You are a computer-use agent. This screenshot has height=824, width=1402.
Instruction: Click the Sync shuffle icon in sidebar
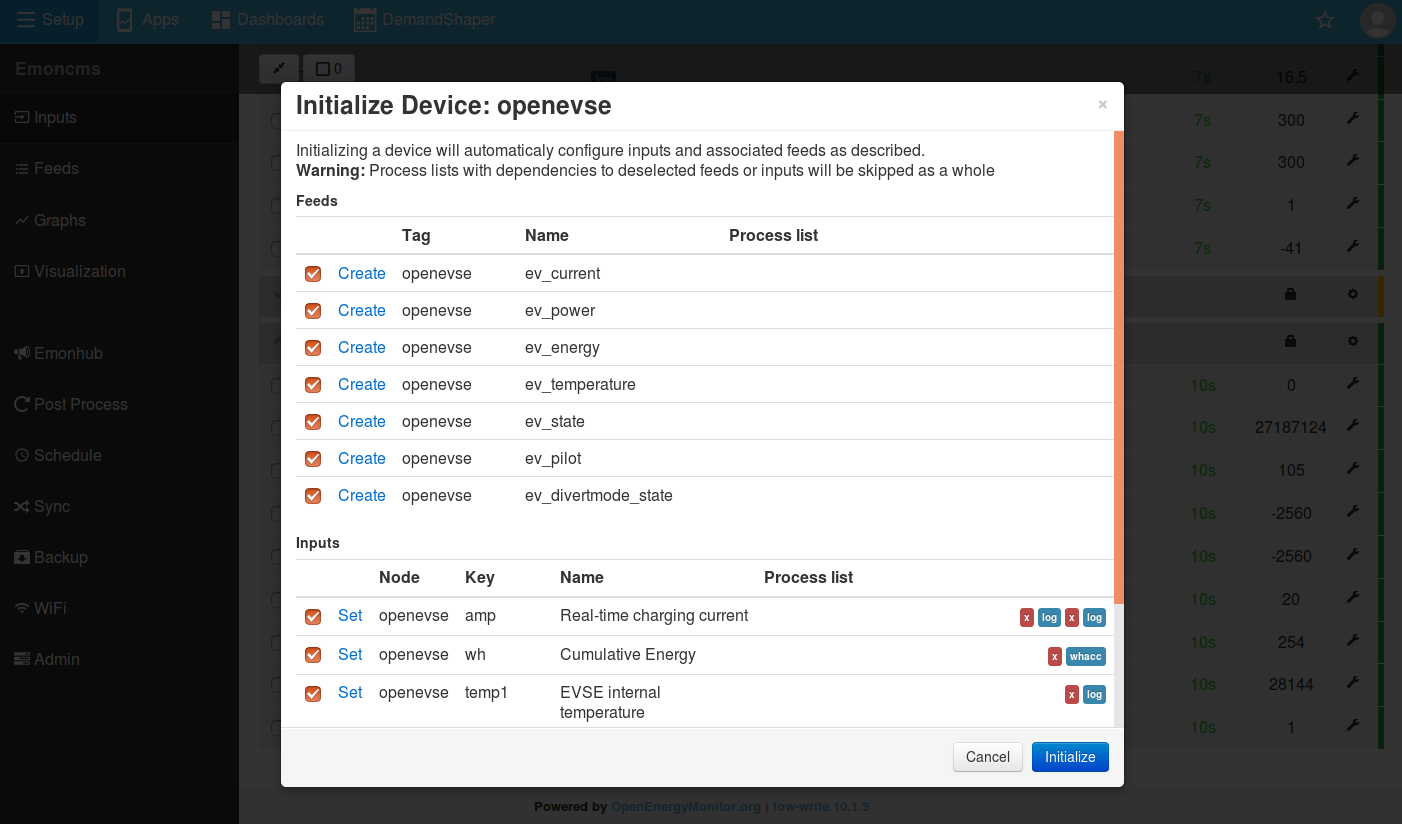click(22, 506)
